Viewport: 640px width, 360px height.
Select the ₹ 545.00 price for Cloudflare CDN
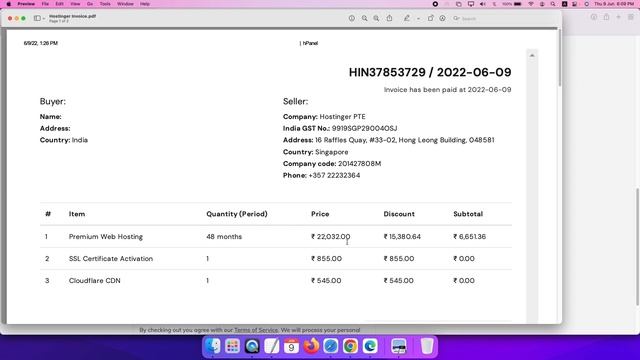pyautogui.click(x=326, y=281)
